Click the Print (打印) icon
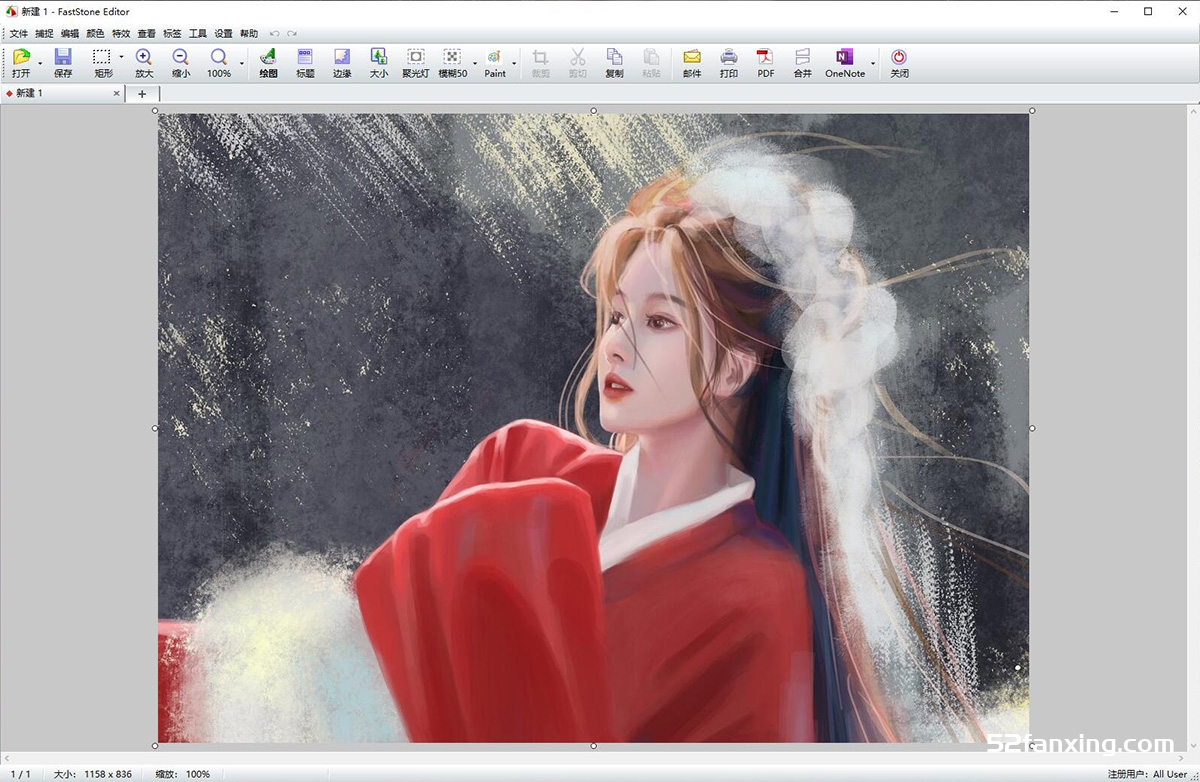Screen dimensions: 1200x782 [729, 62]
